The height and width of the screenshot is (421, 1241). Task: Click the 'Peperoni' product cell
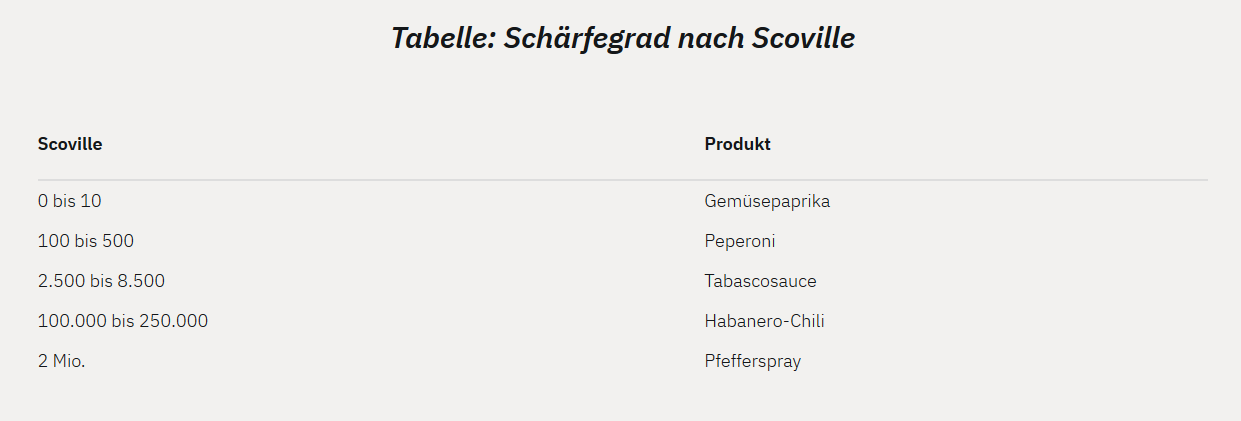point(739,241)
